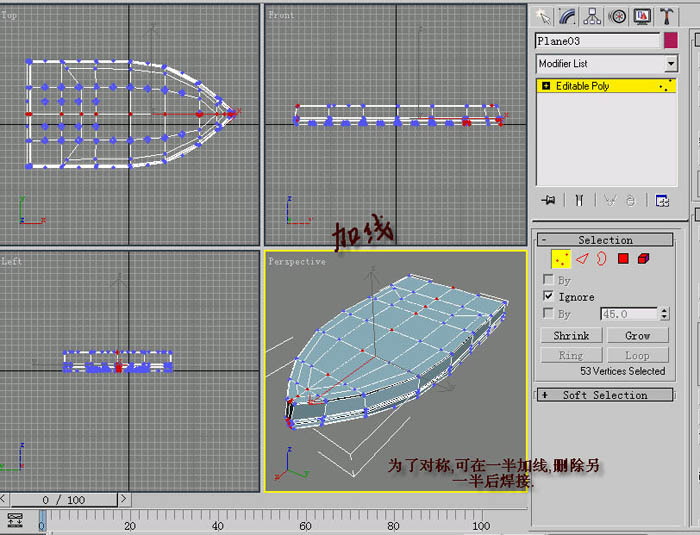This screenshot has height=535, width=700.
Task: Click Remove Modifier trash icon
Action: (x=630, y=201)
